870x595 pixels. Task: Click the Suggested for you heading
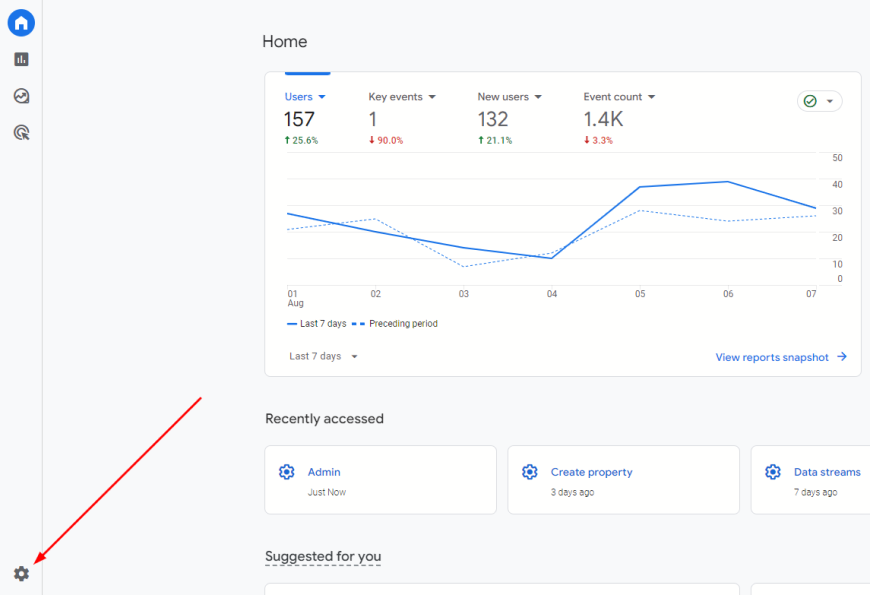point(323,556)
